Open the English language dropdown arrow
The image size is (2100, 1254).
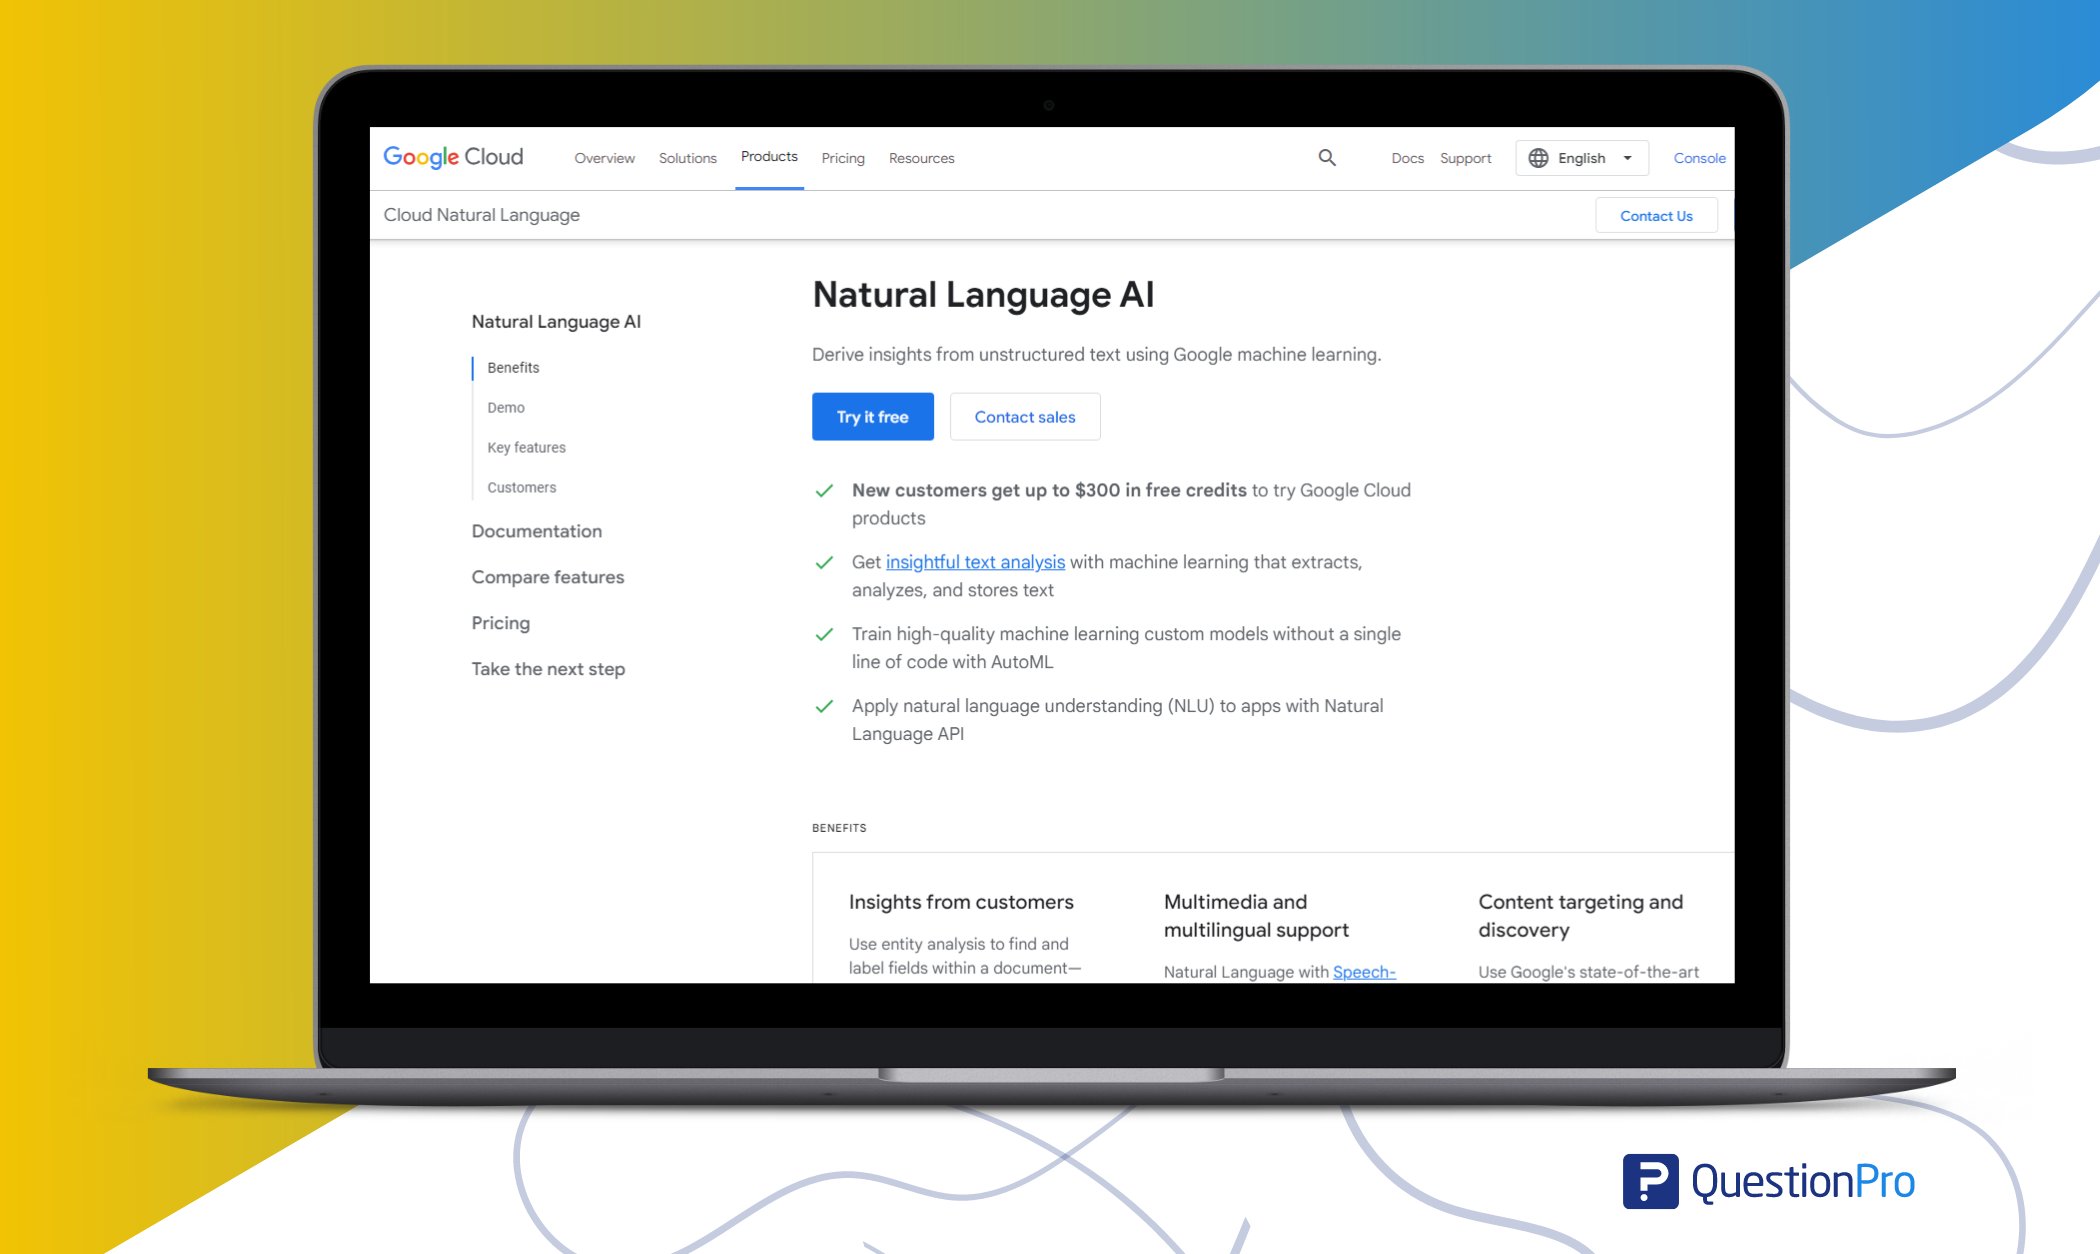pyautogui.click(x=1628, y=158)
